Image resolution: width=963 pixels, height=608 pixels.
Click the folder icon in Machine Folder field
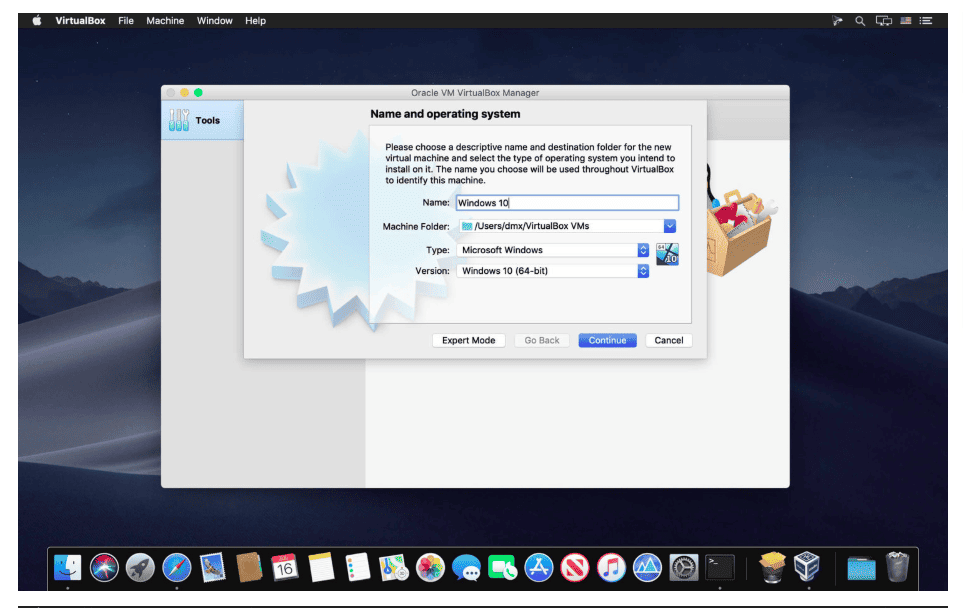[467, 226]
